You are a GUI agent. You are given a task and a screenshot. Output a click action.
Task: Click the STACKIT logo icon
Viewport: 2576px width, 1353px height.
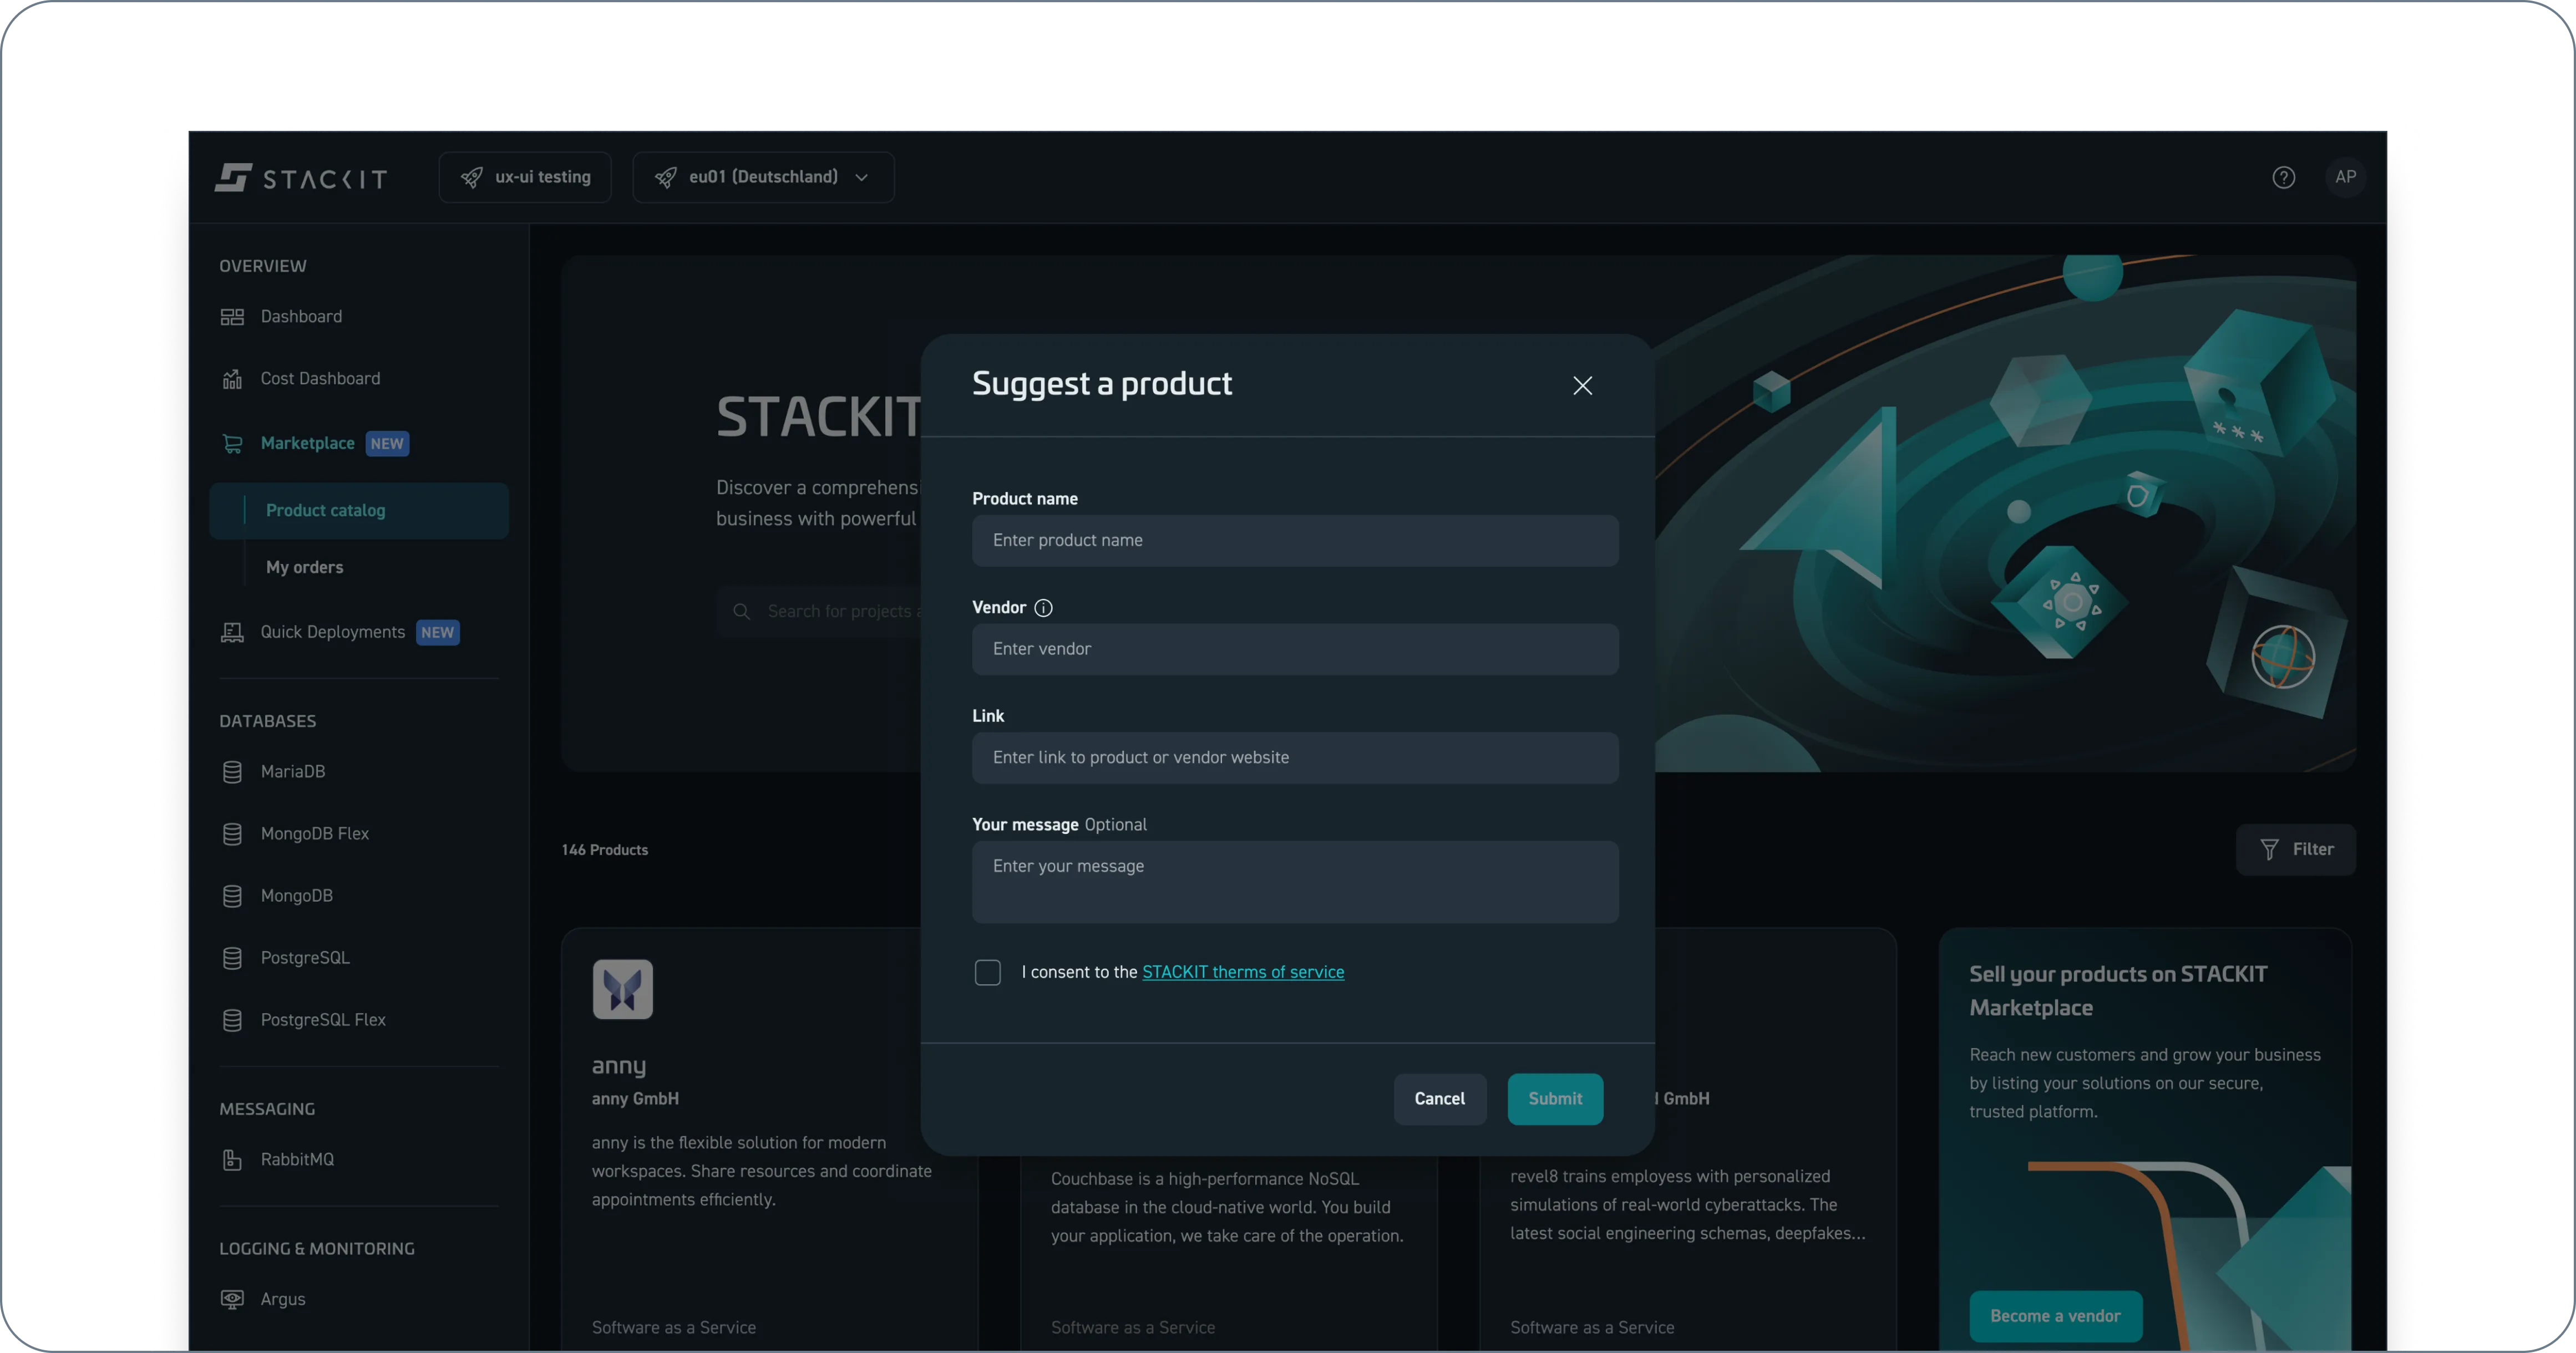pos(233,178)
